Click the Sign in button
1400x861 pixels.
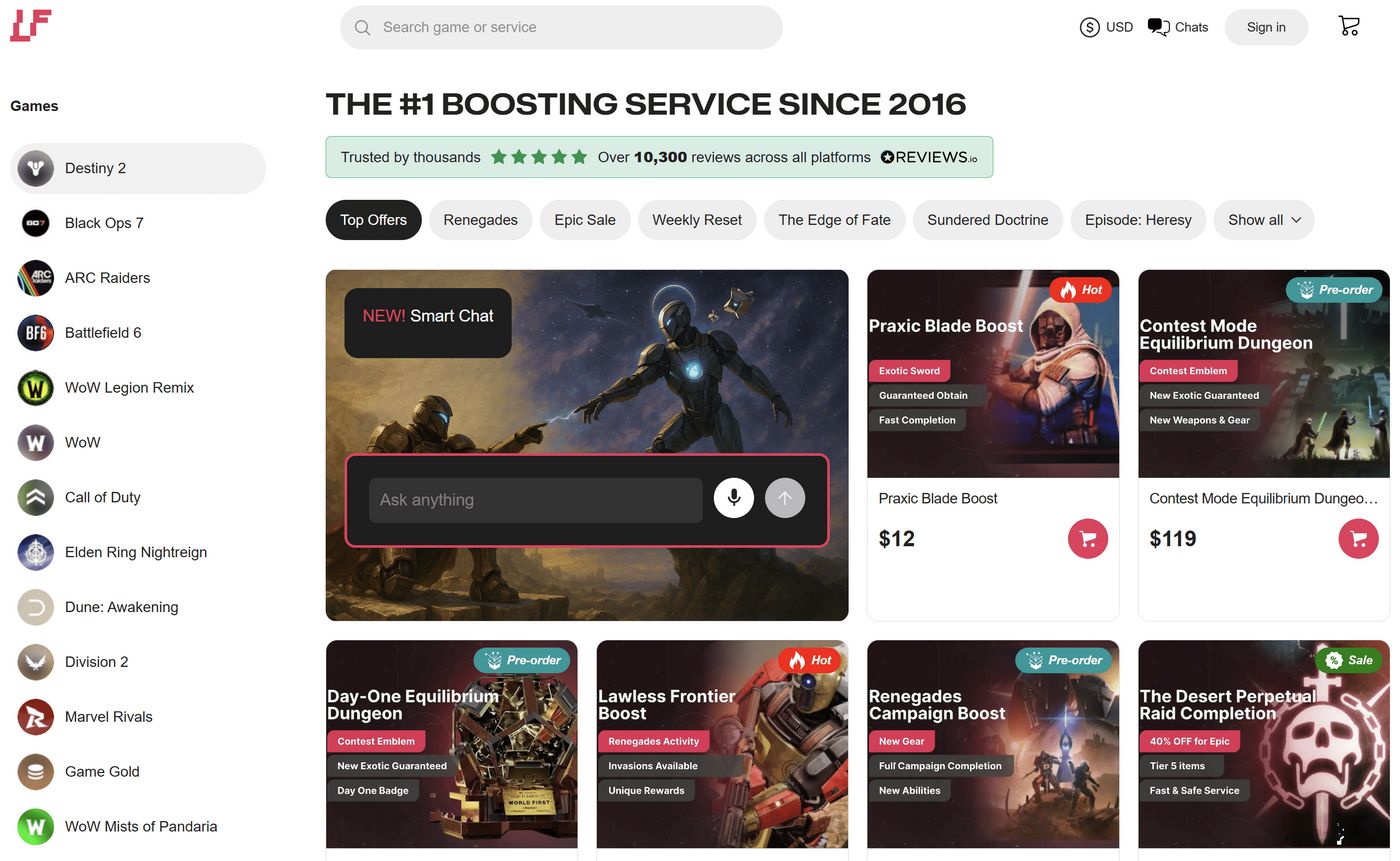tap(1266, 27)
